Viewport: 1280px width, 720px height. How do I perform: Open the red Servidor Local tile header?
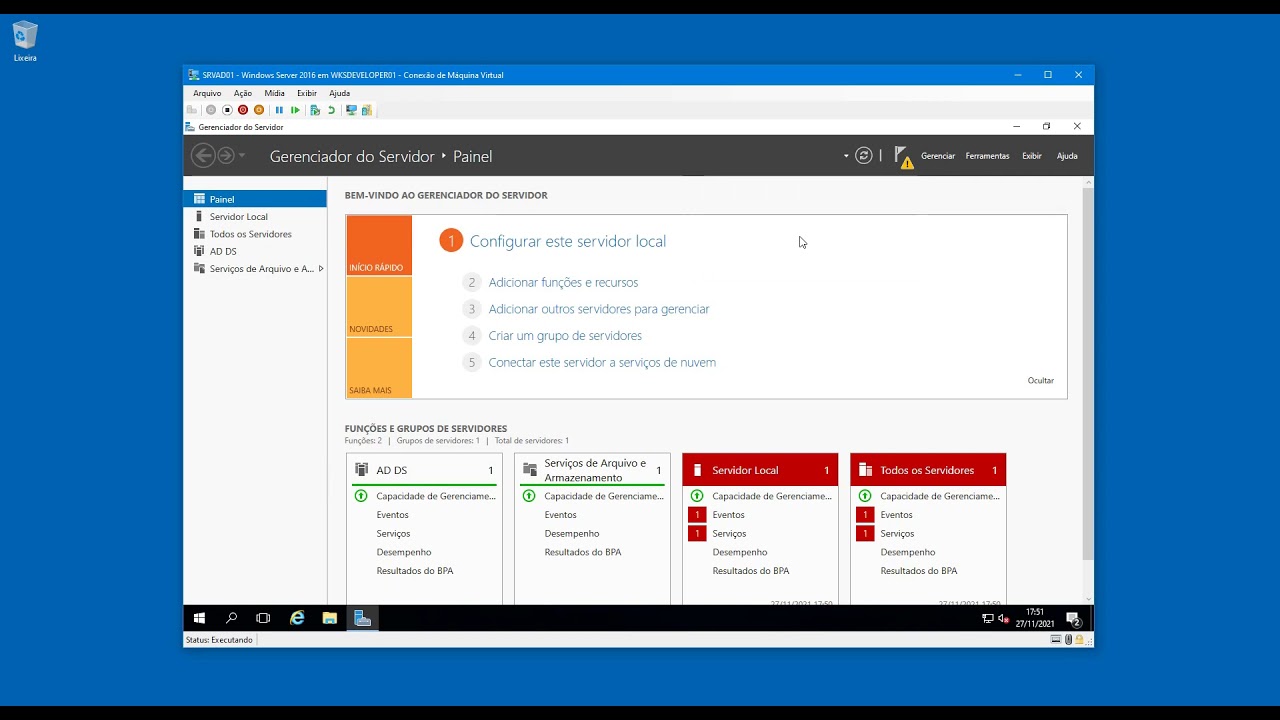tap(760, 470)
